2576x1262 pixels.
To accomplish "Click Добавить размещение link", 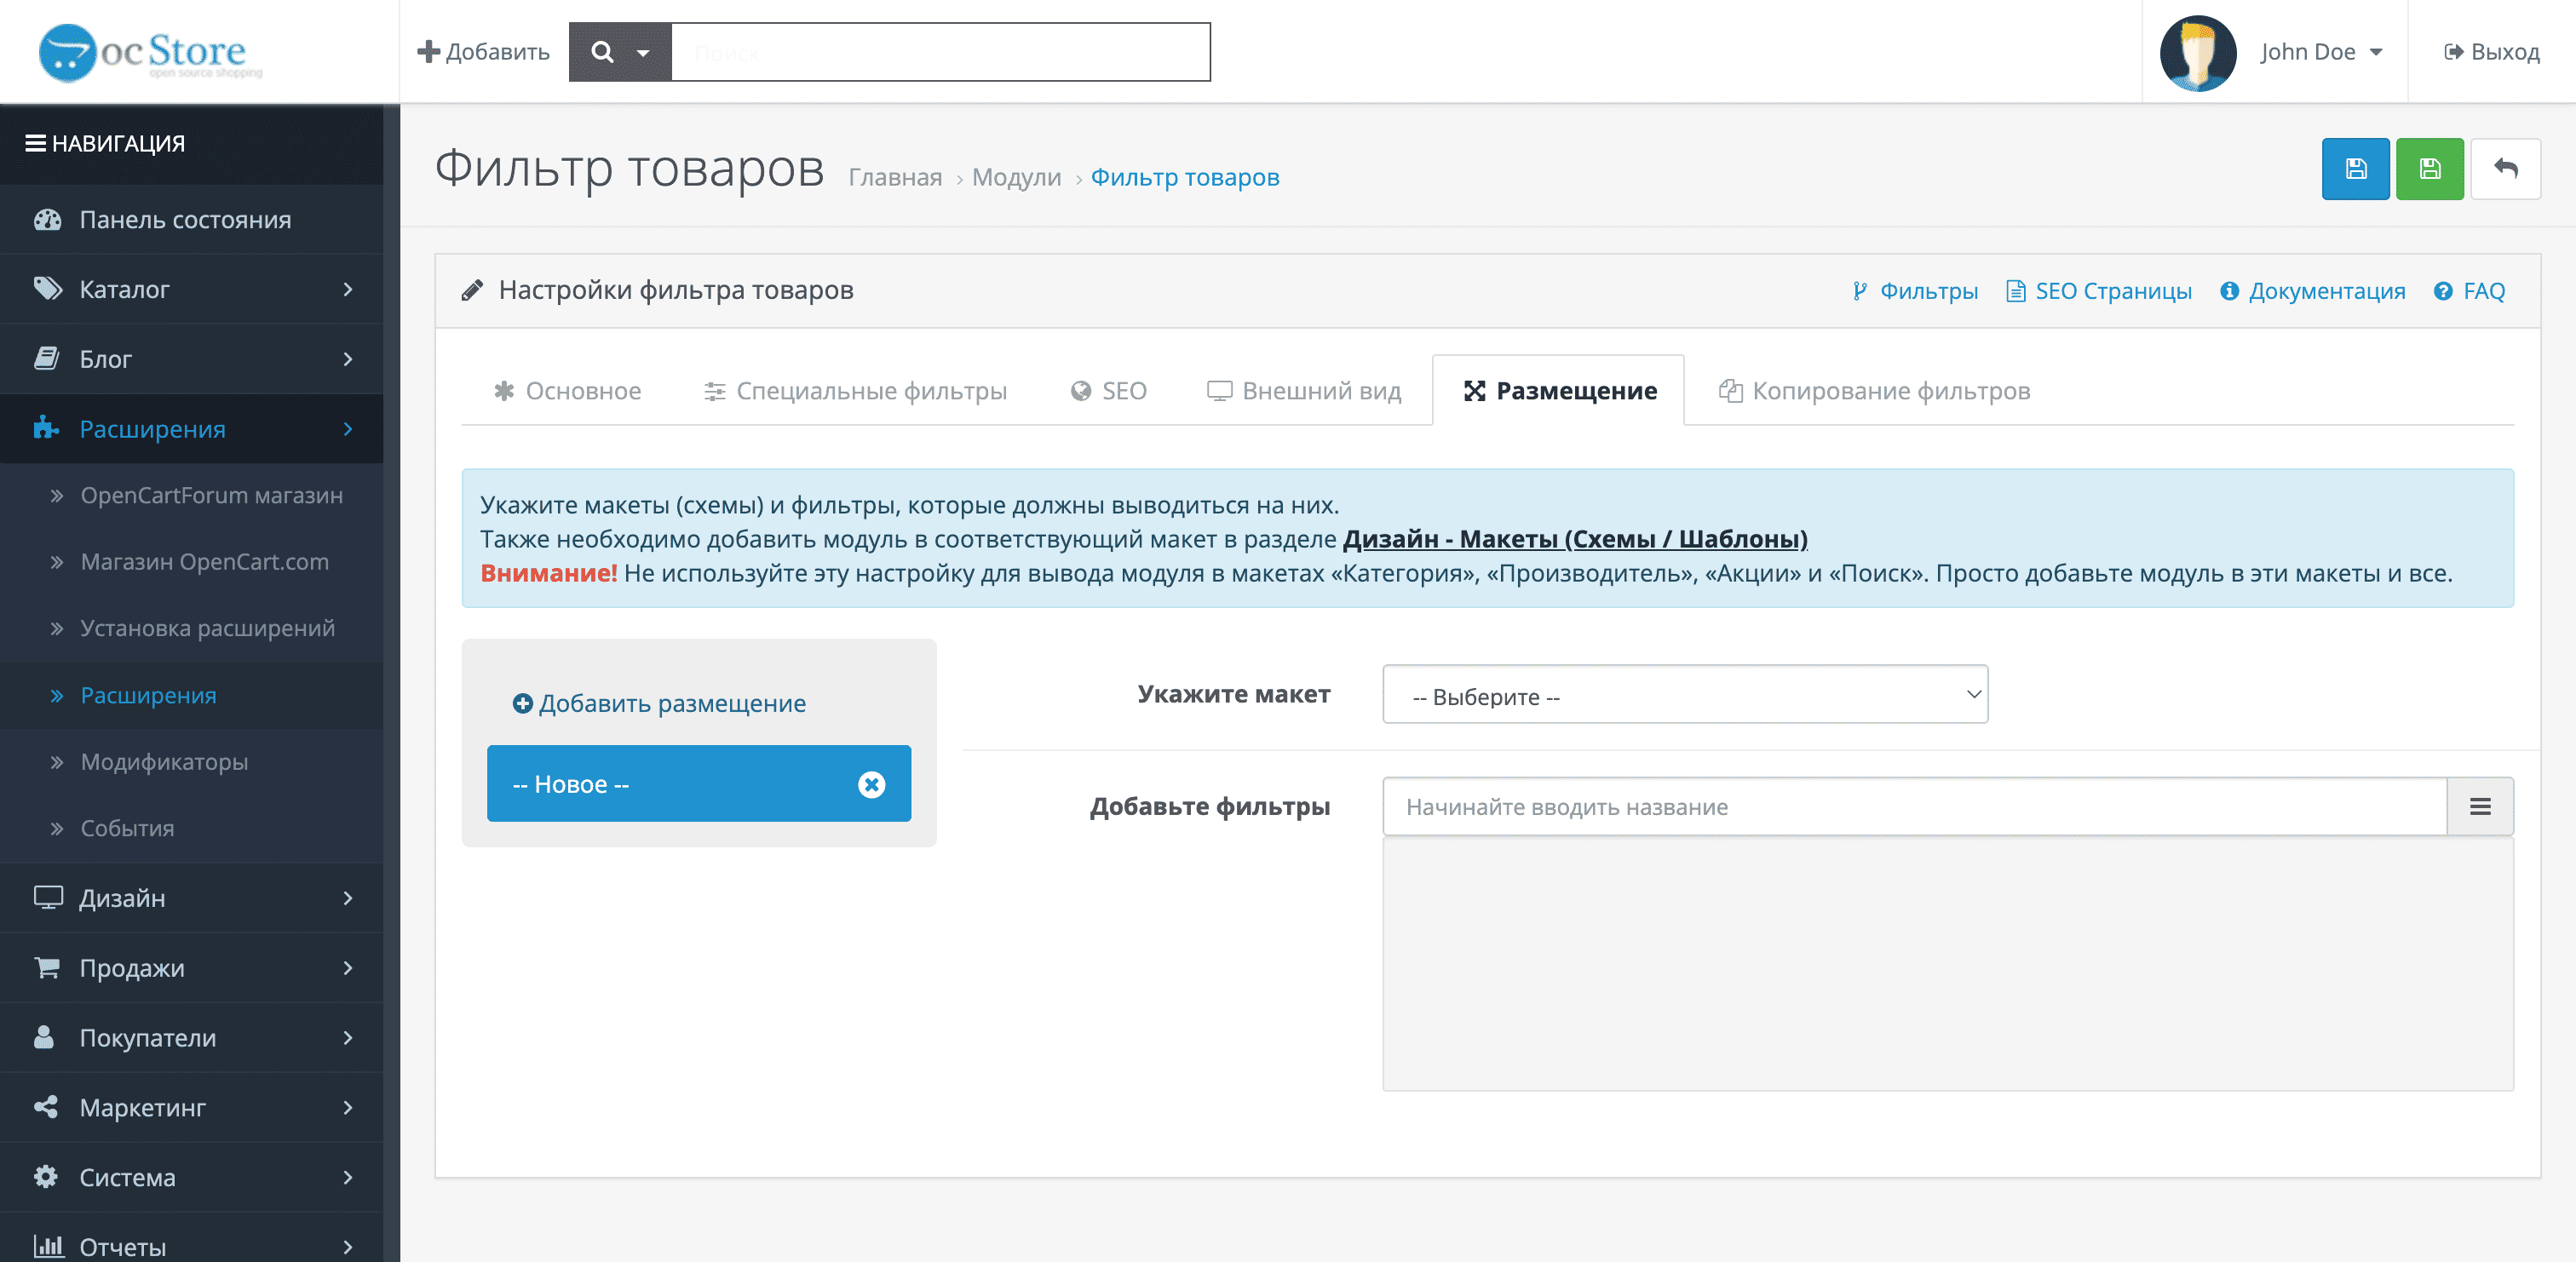I will (659, 703).
